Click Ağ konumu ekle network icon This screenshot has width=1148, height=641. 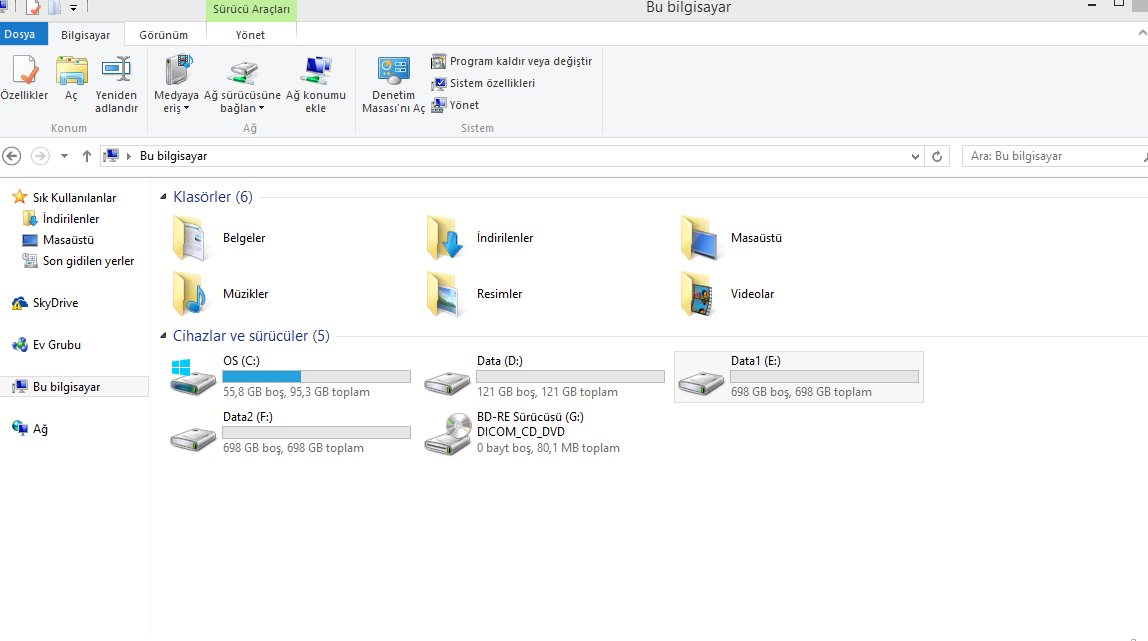316,70
